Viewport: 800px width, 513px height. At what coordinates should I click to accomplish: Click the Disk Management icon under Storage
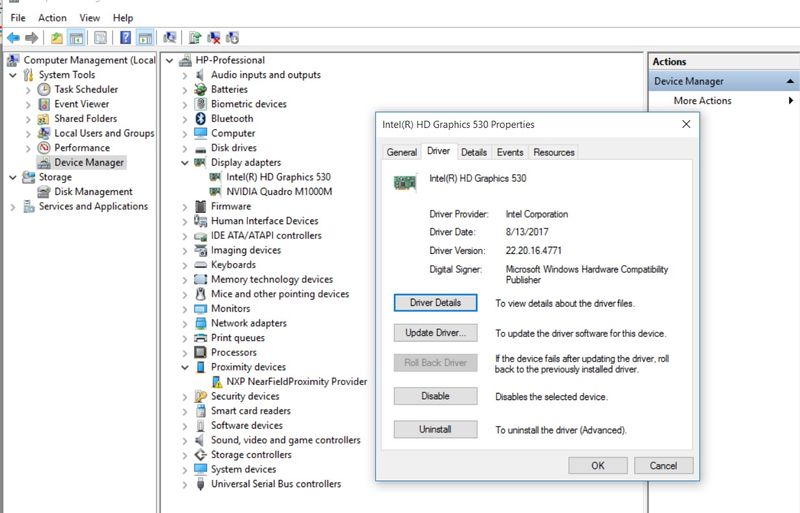click(44, 192)
